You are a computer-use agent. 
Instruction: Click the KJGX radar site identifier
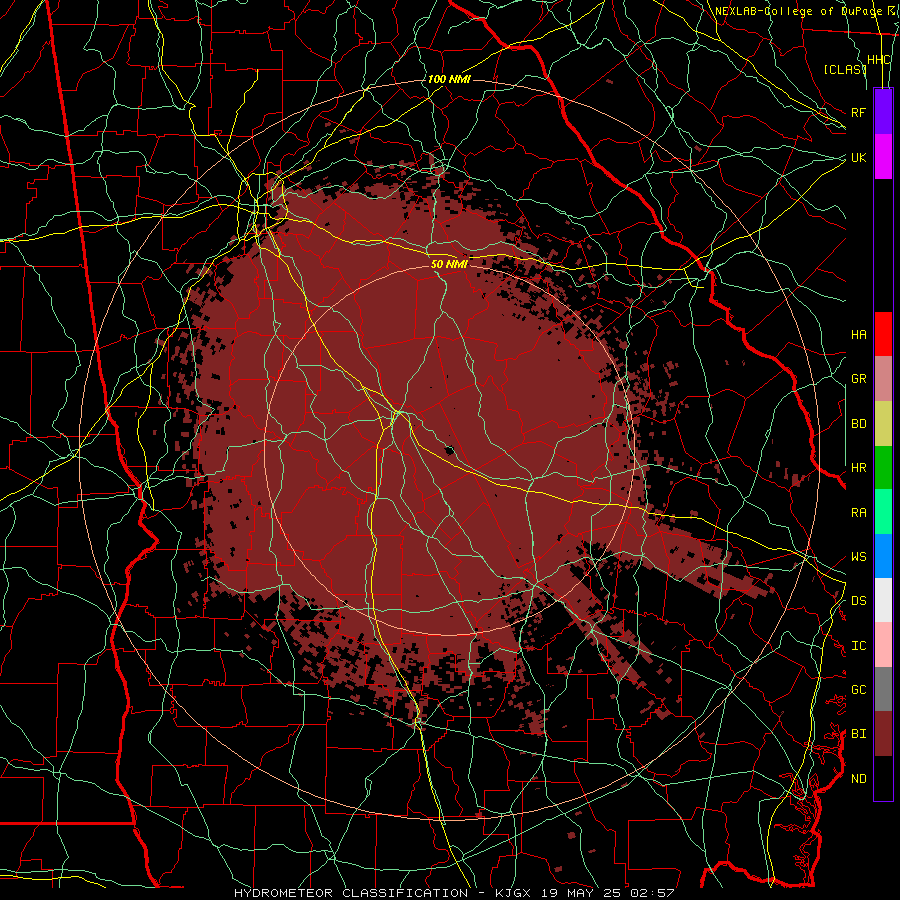coord(513,893)
